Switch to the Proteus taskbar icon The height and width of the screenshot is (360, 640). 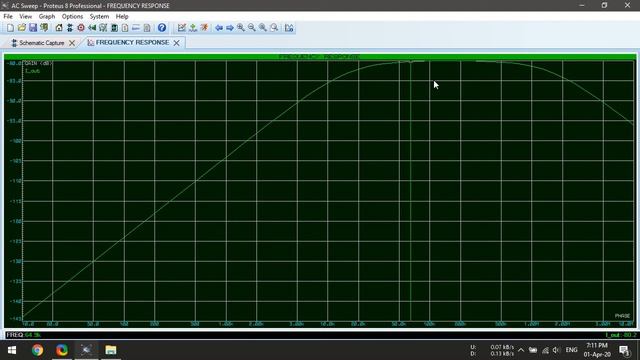pyautogui.click(x=86, y=350)
